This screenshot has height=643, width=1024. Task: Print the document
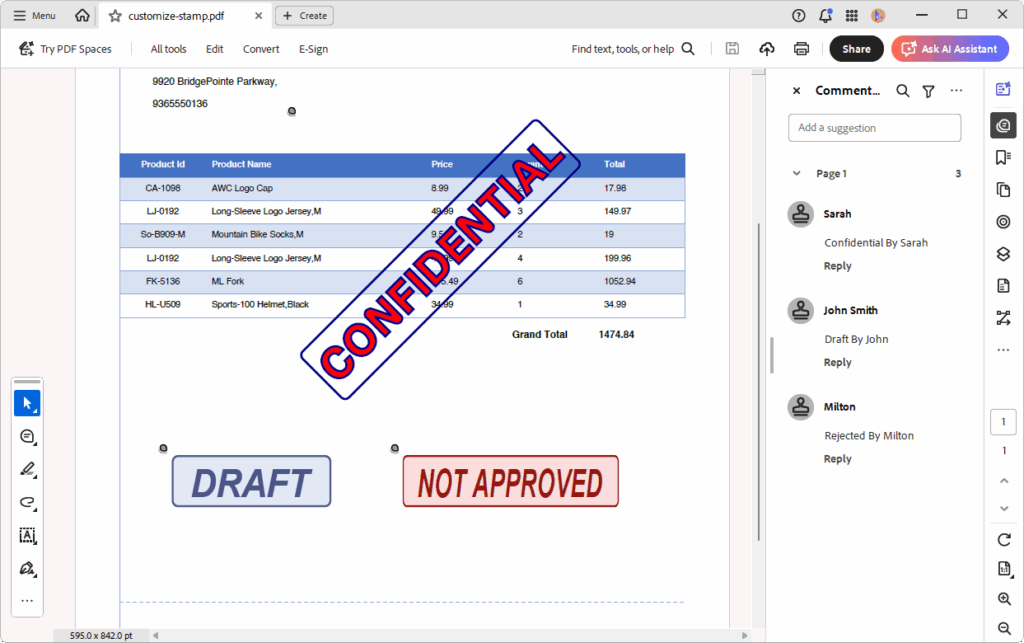pos(800,48)
